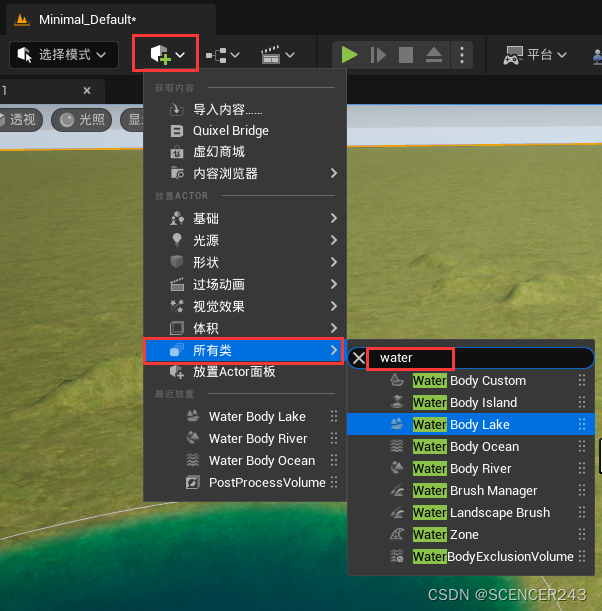Click drag handle of recent PostProcessVolume
This screenshot has height=611, width=602.
(334, 482)
